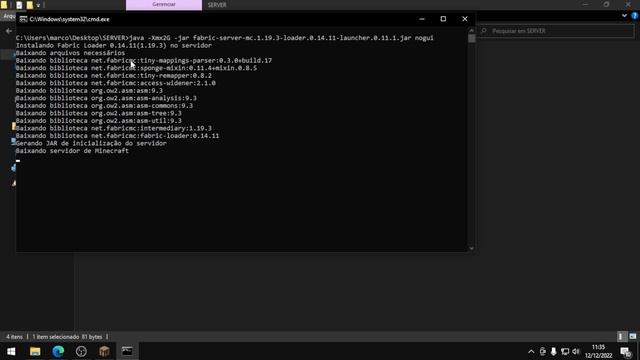The width and height of the screenshot is (640, 360).
Task: Click the line with tiny-remapper:0.8.2
Action: [113, 76]
